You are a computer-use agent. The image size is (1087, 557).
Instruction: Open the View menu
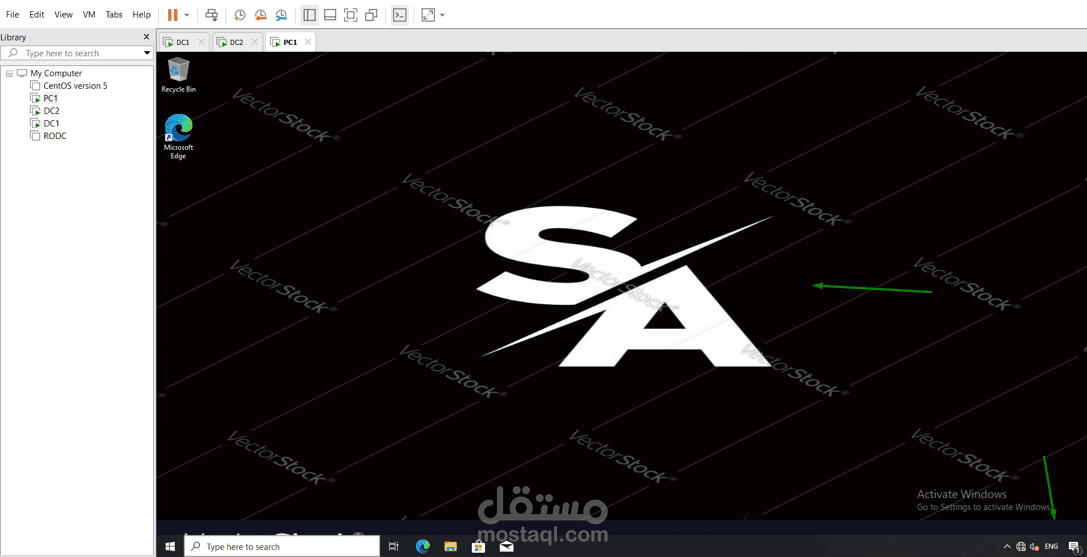(x=63, y=14)
